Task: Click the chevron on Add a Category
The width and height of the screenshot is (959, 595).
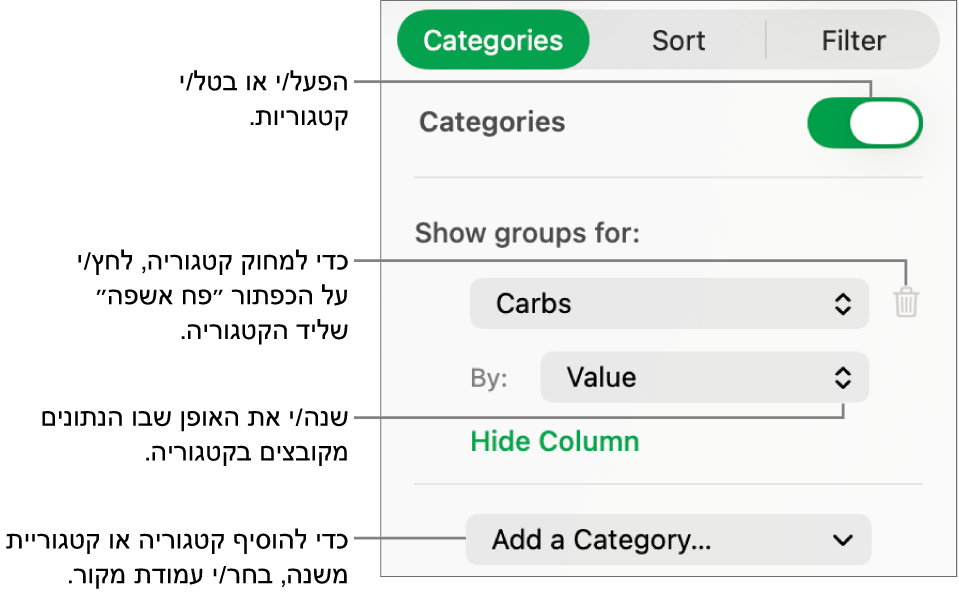Action: pyautogui.click(x=843, y=540)
